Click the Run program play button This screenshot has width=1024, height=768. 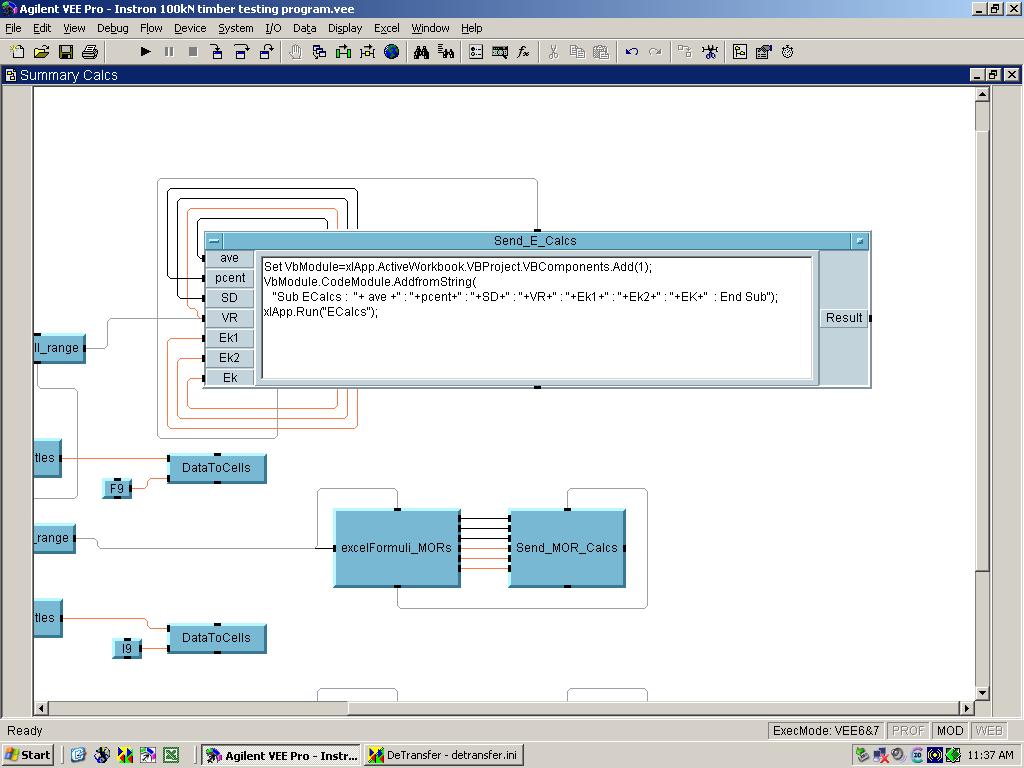[x=145, y=52]
